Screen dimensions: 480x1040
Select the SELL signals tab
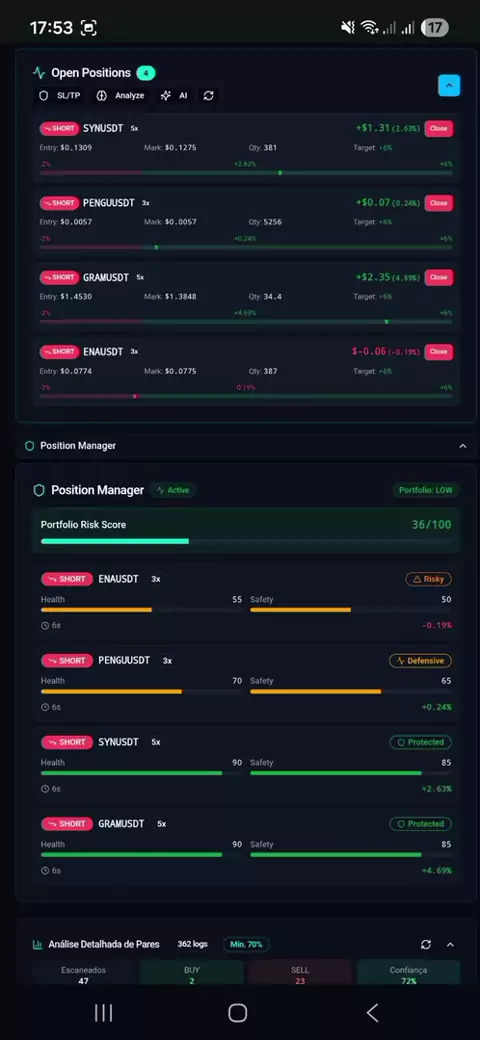click(x=300, y=974)
